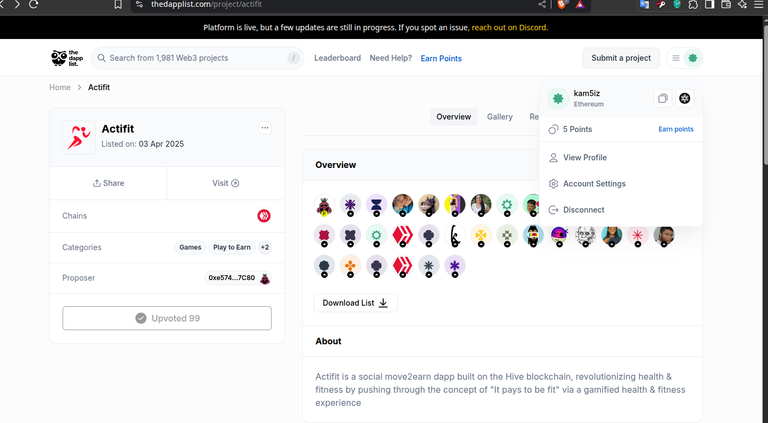The width and height of the screenshot is (768, 423).
Task: Open the Leo AI sparkle icon
Action: coord(743,4)
